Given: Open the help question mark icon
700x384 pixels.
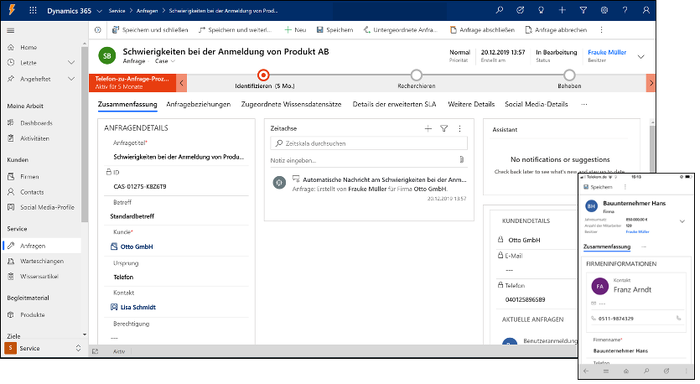Looking at the screenshot, I should pyautogui.click(x=625, y=10).
